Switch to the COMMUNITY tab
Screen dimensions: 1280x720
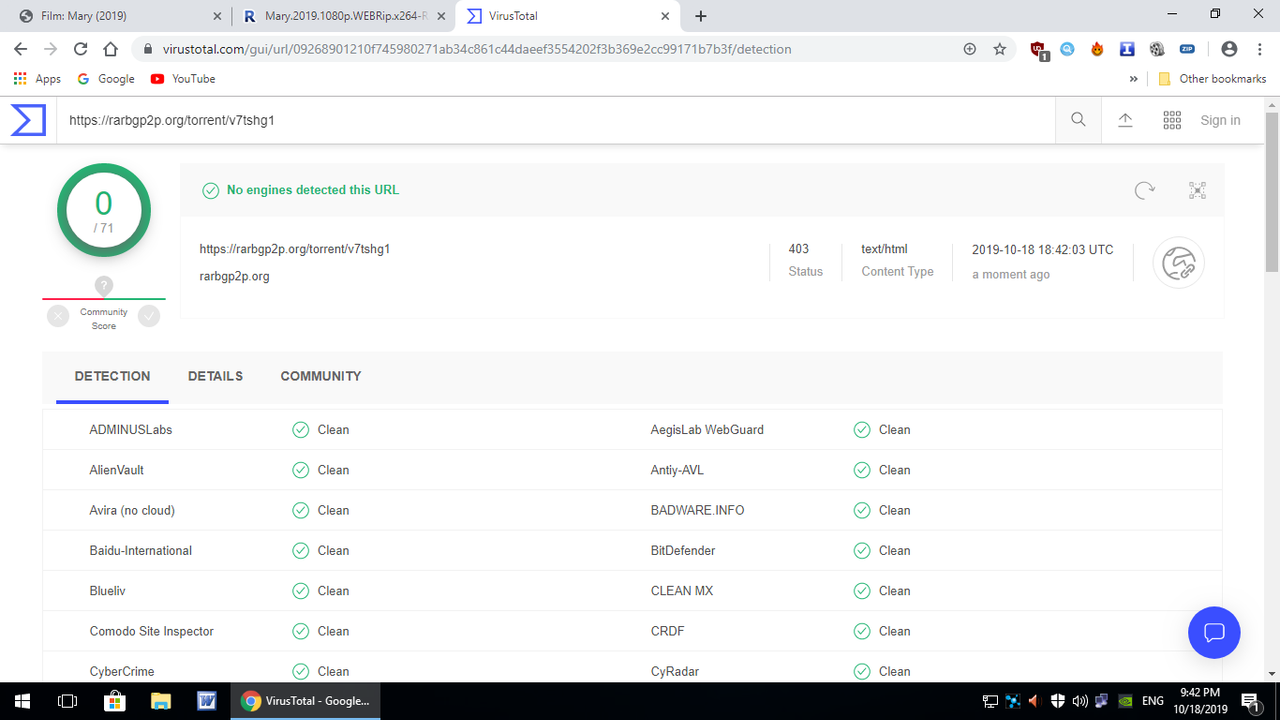coord(321,376)
